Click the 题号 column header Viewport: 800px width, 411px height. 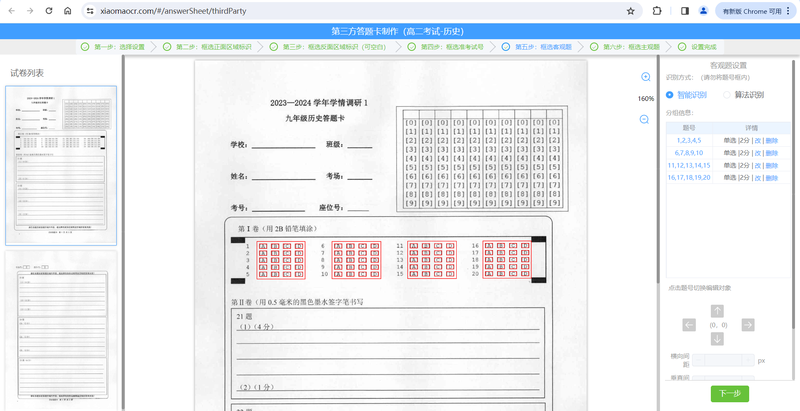(x=689, y=128)
